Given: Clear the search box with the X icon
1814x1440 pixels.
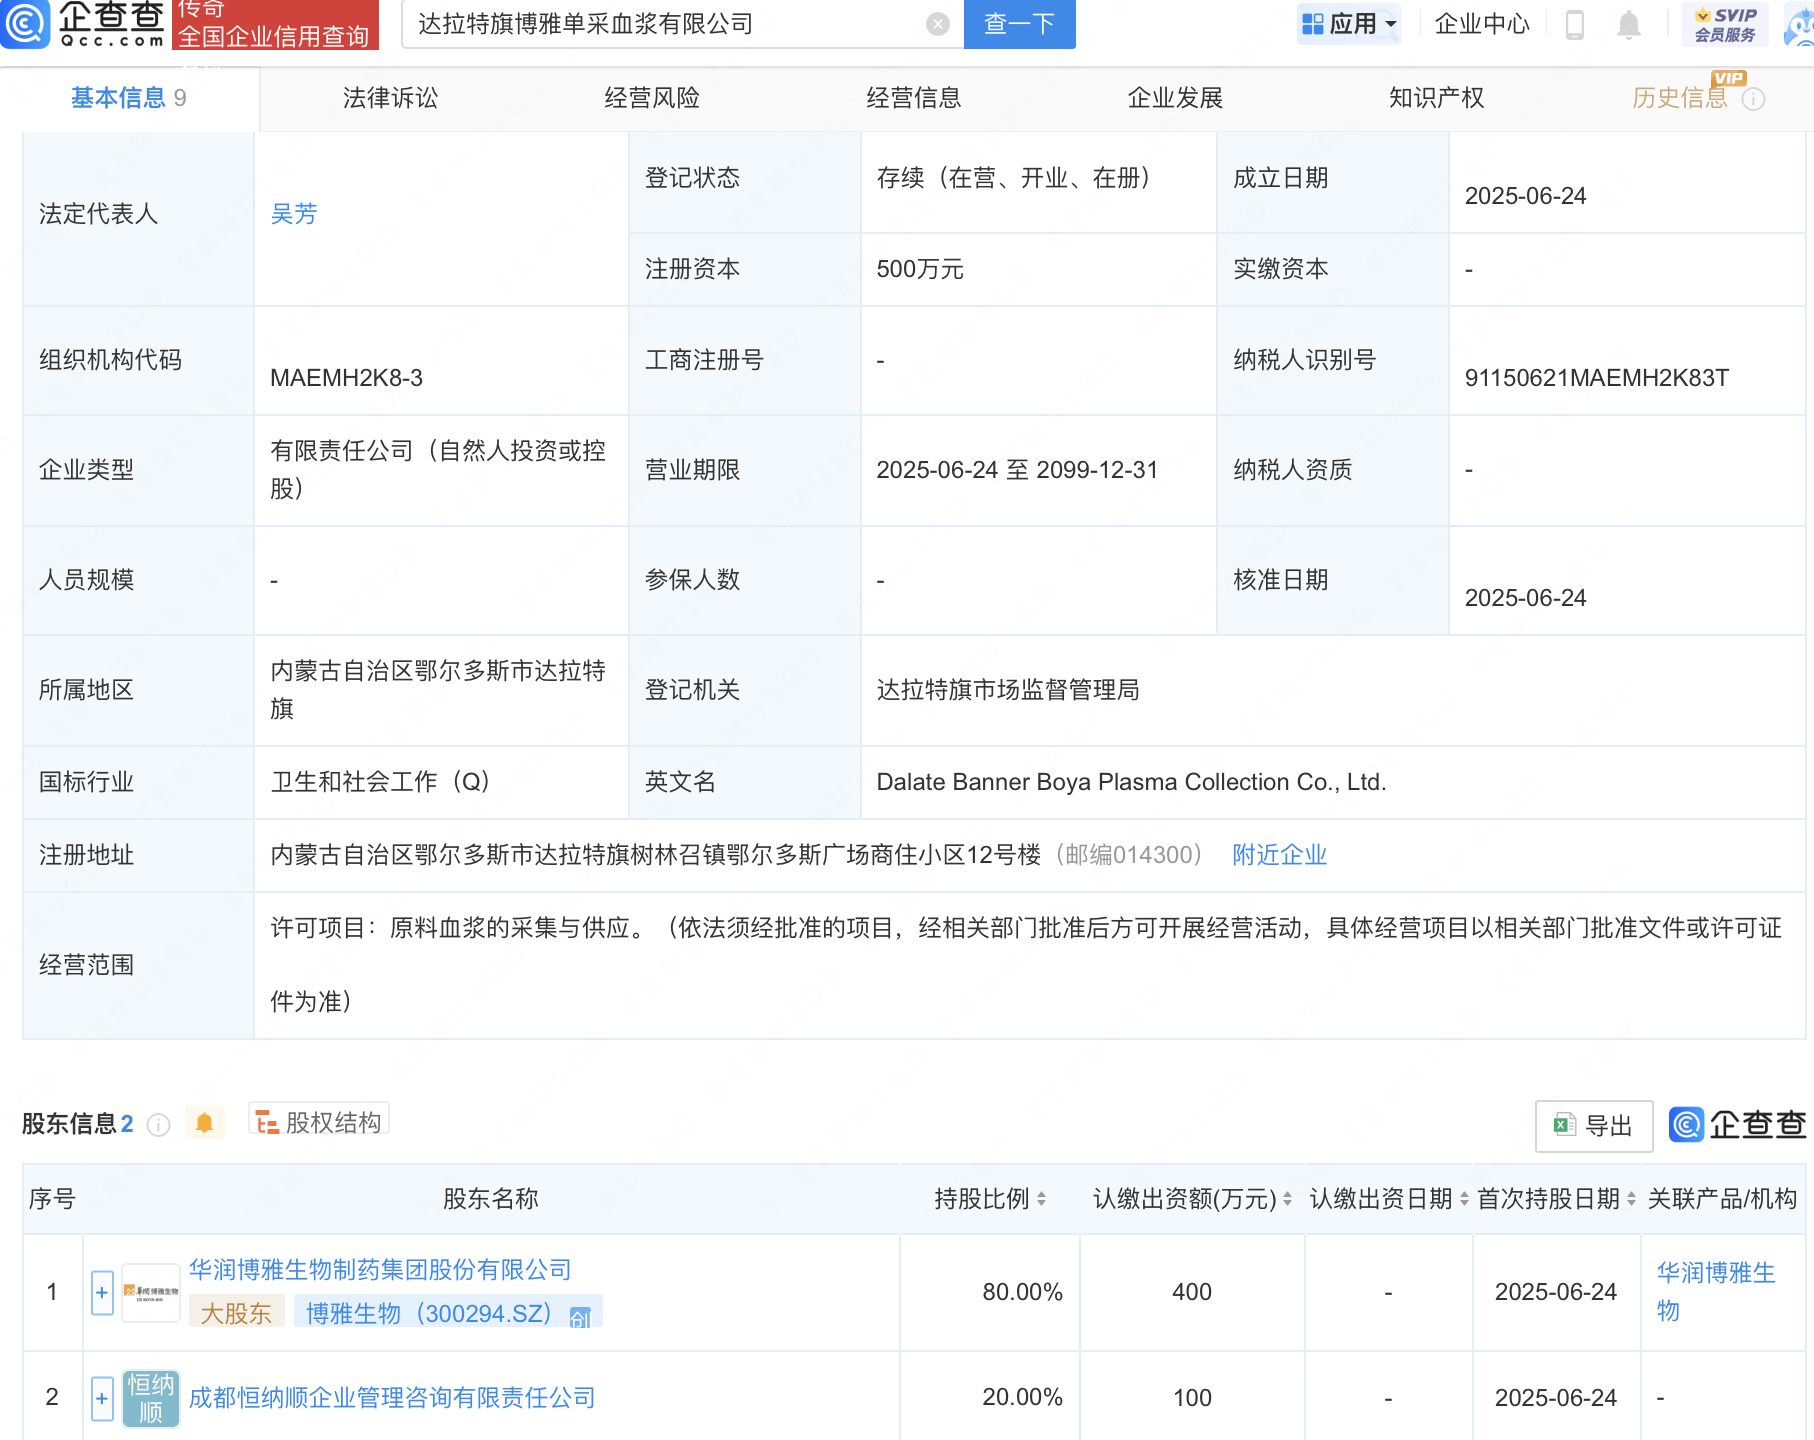Looking at the screenshot, I should point(937,24).
